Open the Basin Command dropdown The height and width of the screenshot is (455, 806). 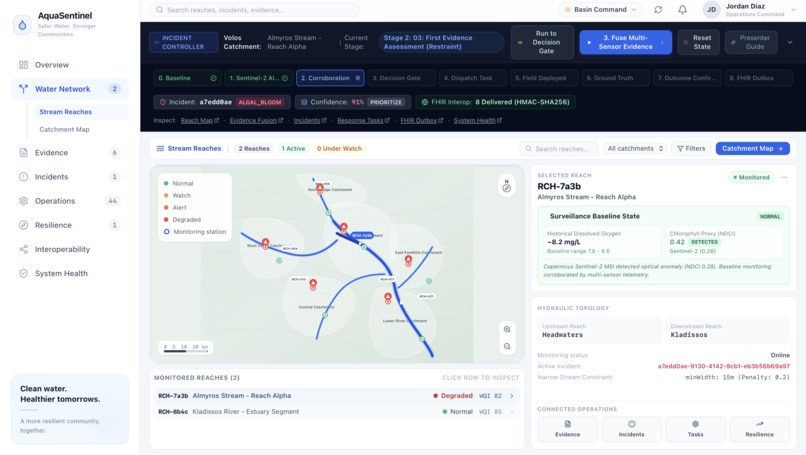(x=601, y=10)
